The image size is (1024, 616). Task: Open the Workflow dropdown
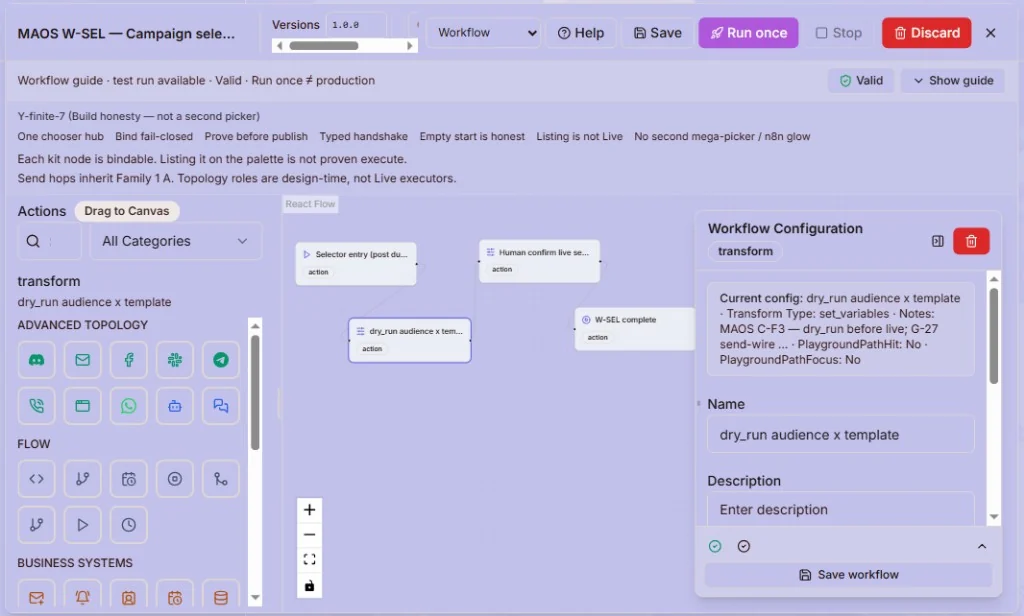coord(484,33)
